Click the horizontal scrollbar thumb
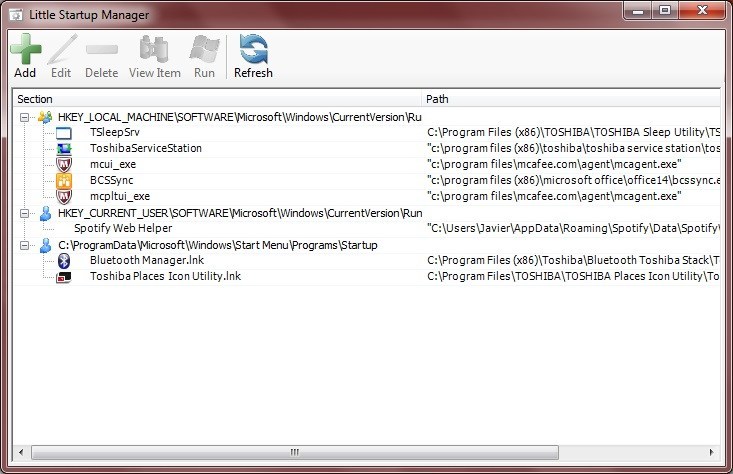This screenshot has width=733, height=474. [x=295, y=452]
